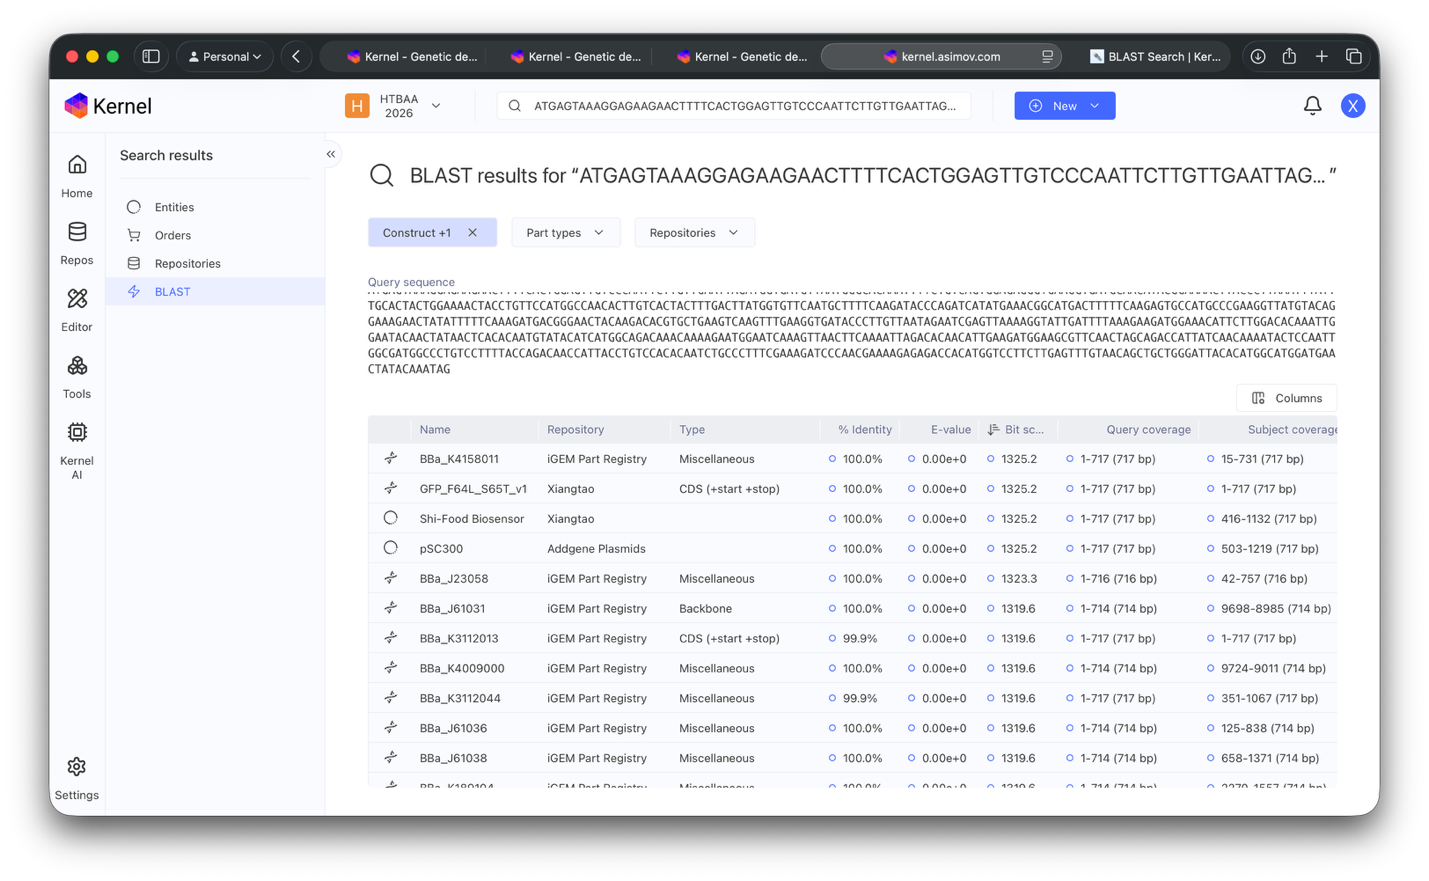Image resolution: width=1429 pixels, height=881 pixels.
Task: Sort by the Bit score column header
Action: point(1016,430)
